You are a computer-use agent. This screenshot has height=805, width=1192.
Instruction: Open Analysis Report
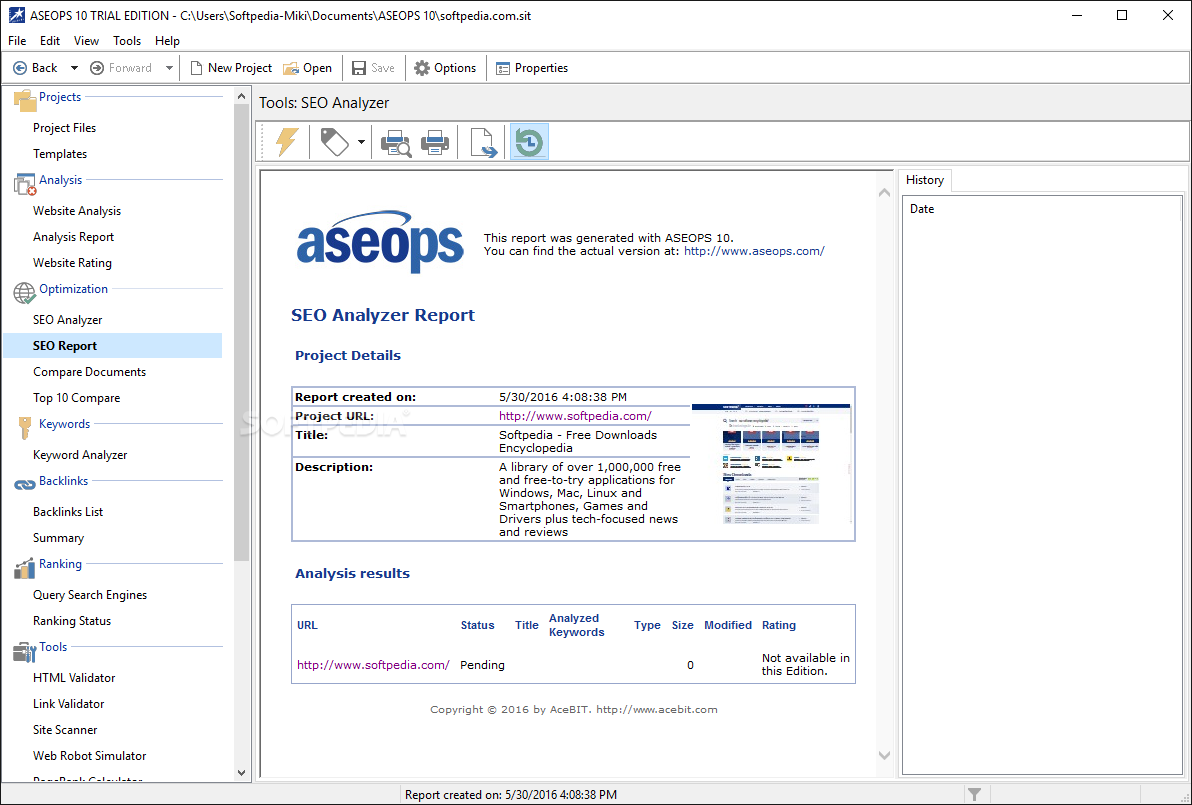coord(74,236)
